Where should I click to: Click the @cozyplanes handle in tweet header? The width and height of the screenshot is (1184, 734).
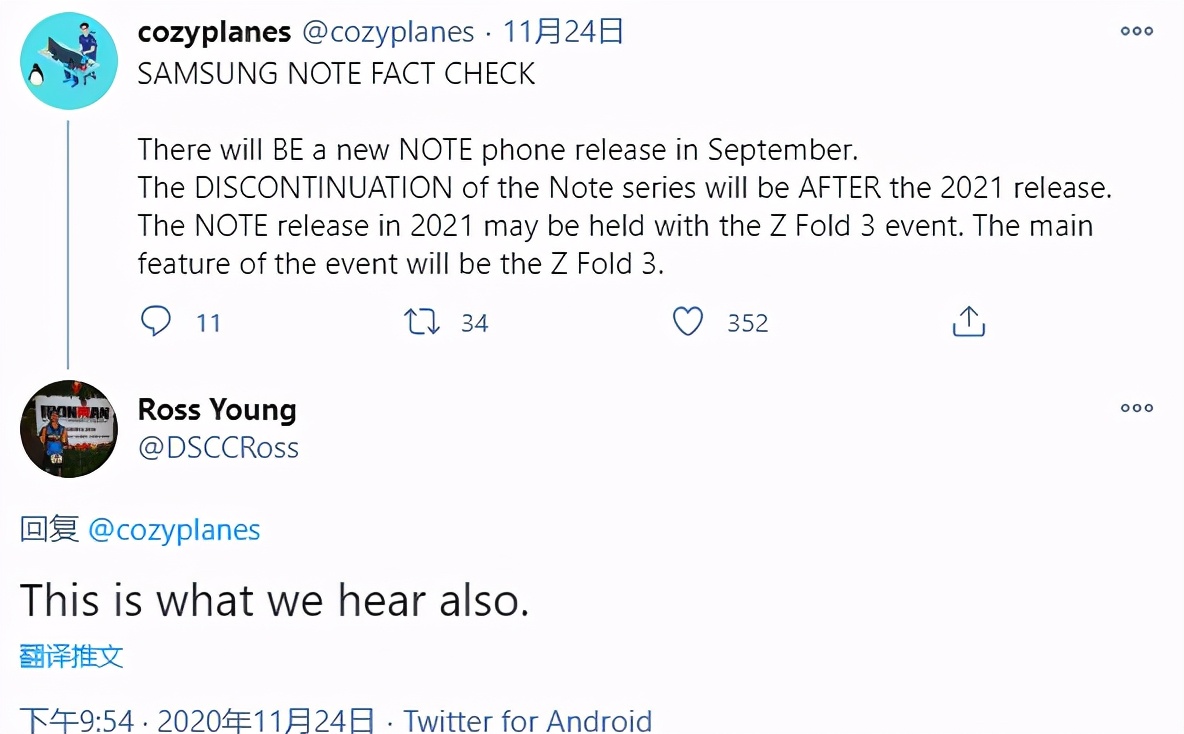[388, 32]
